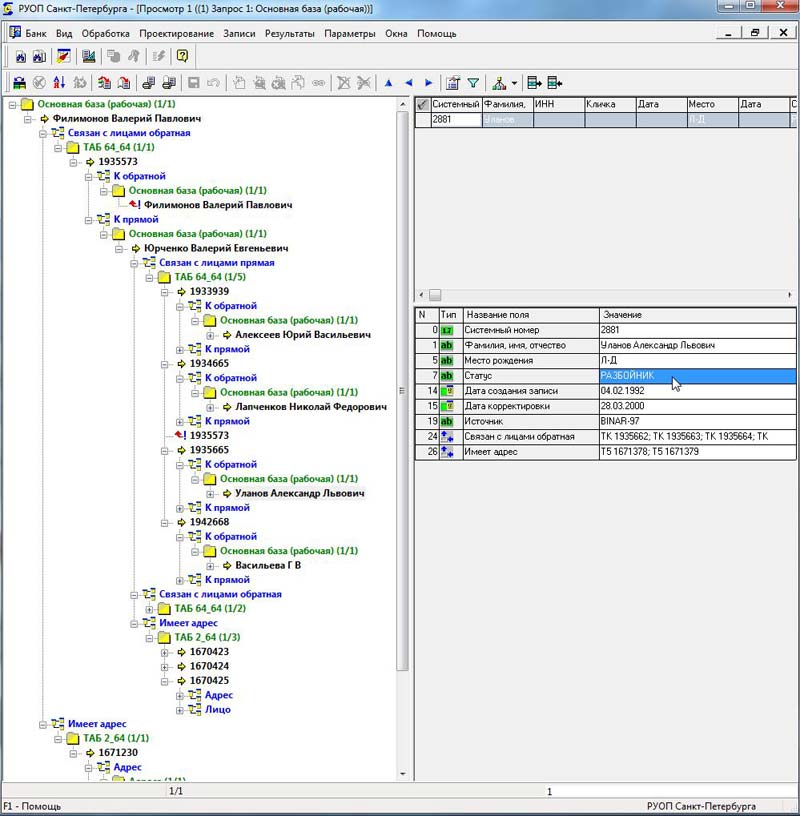Click the blue up arrow navigation icon
The height and width of the screenshot is (816, 800).
[387, 83]
